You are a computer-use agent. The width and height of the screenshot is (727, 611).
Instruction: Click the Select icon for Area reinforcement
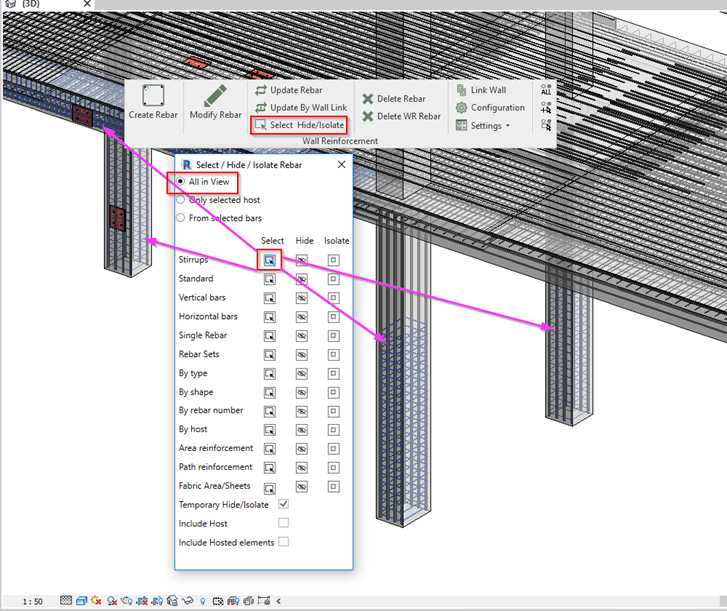click(270, 449)
